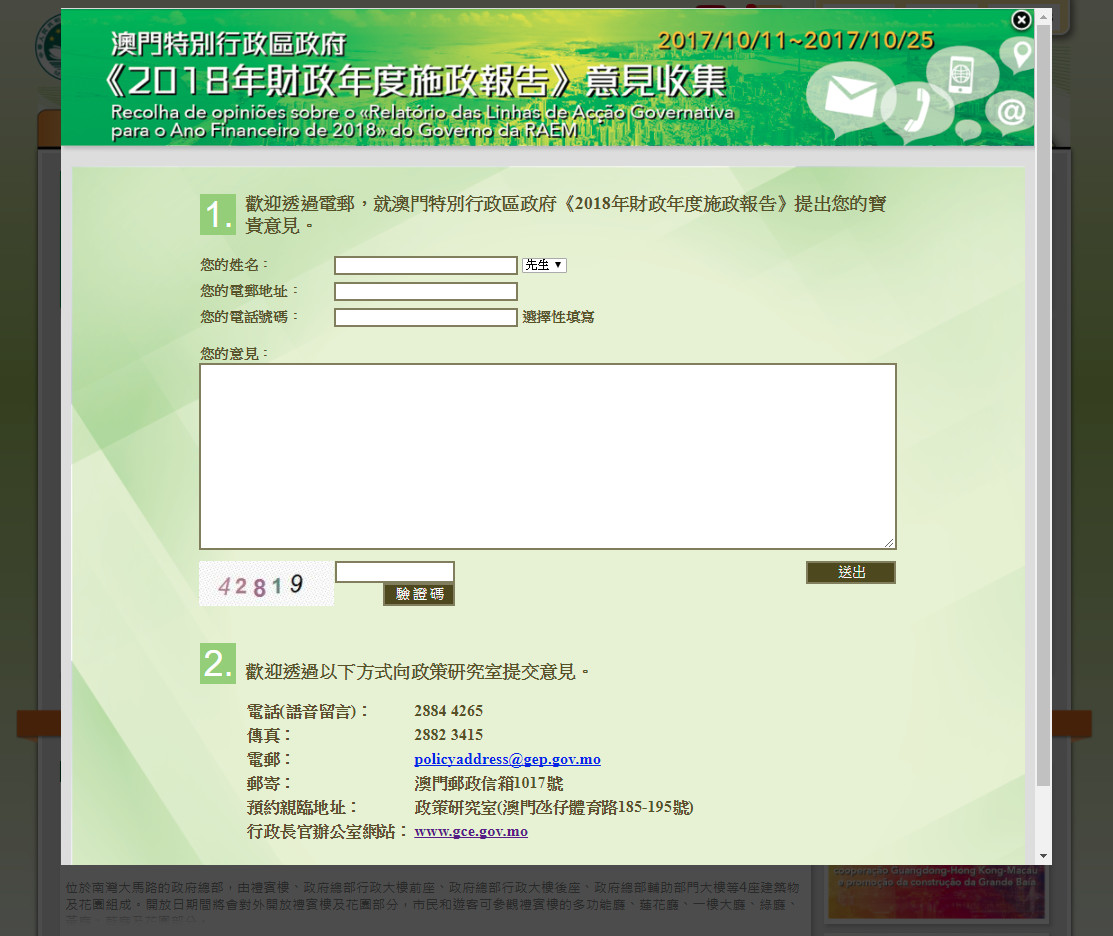Focus the 您的電郵地址 email field
This screenshot has width=1113, height=936.
(425, 292)
